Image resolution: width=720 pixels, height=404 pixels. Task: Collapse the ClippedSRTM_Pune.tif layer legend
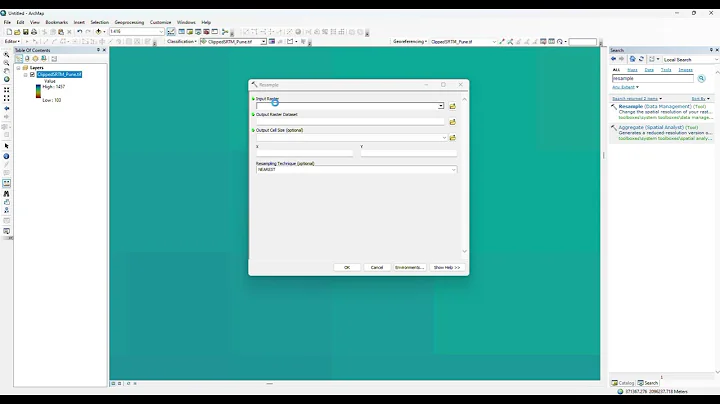(x=26, y=74)
